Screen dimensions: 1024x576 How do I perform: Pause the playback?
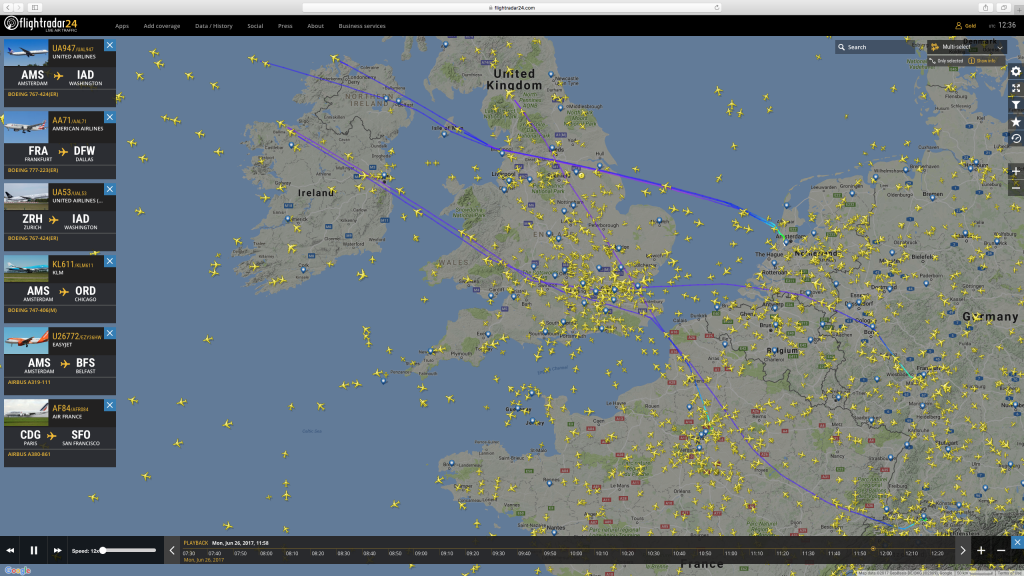(x=34, y=551)
